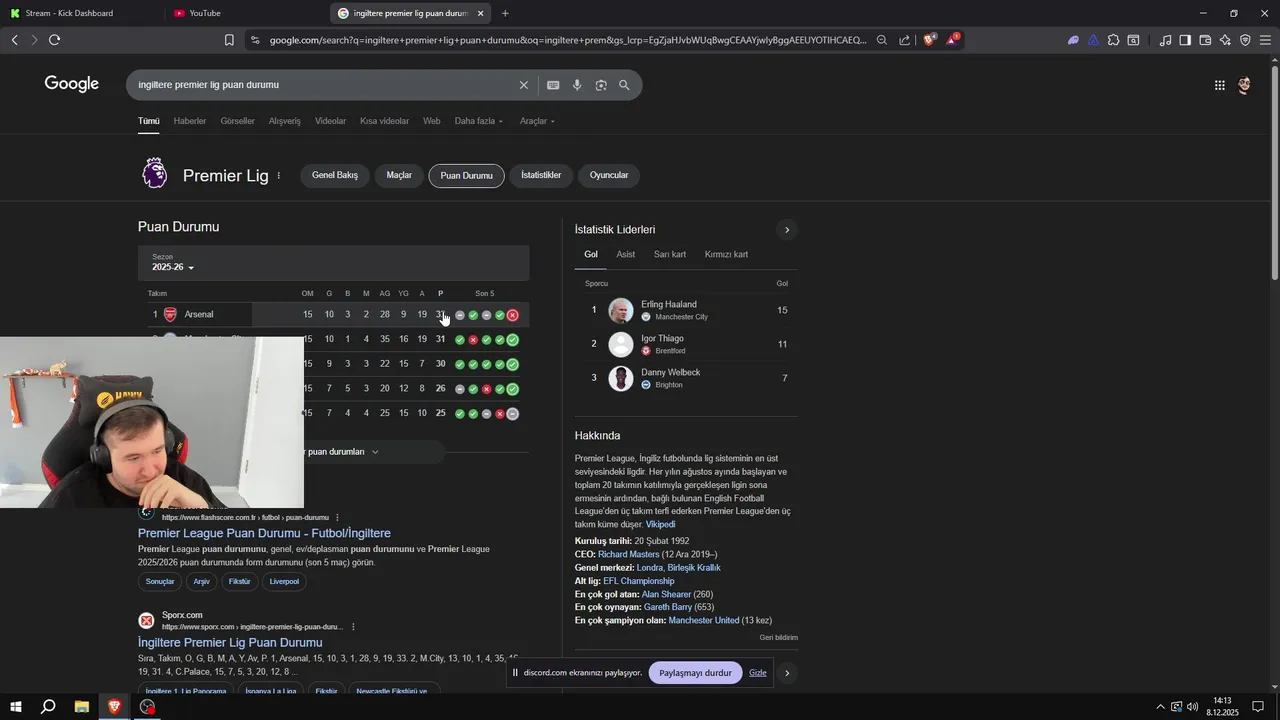
Task: Expand the Daha fazla dropdown
Action: [x=479, y=121]
